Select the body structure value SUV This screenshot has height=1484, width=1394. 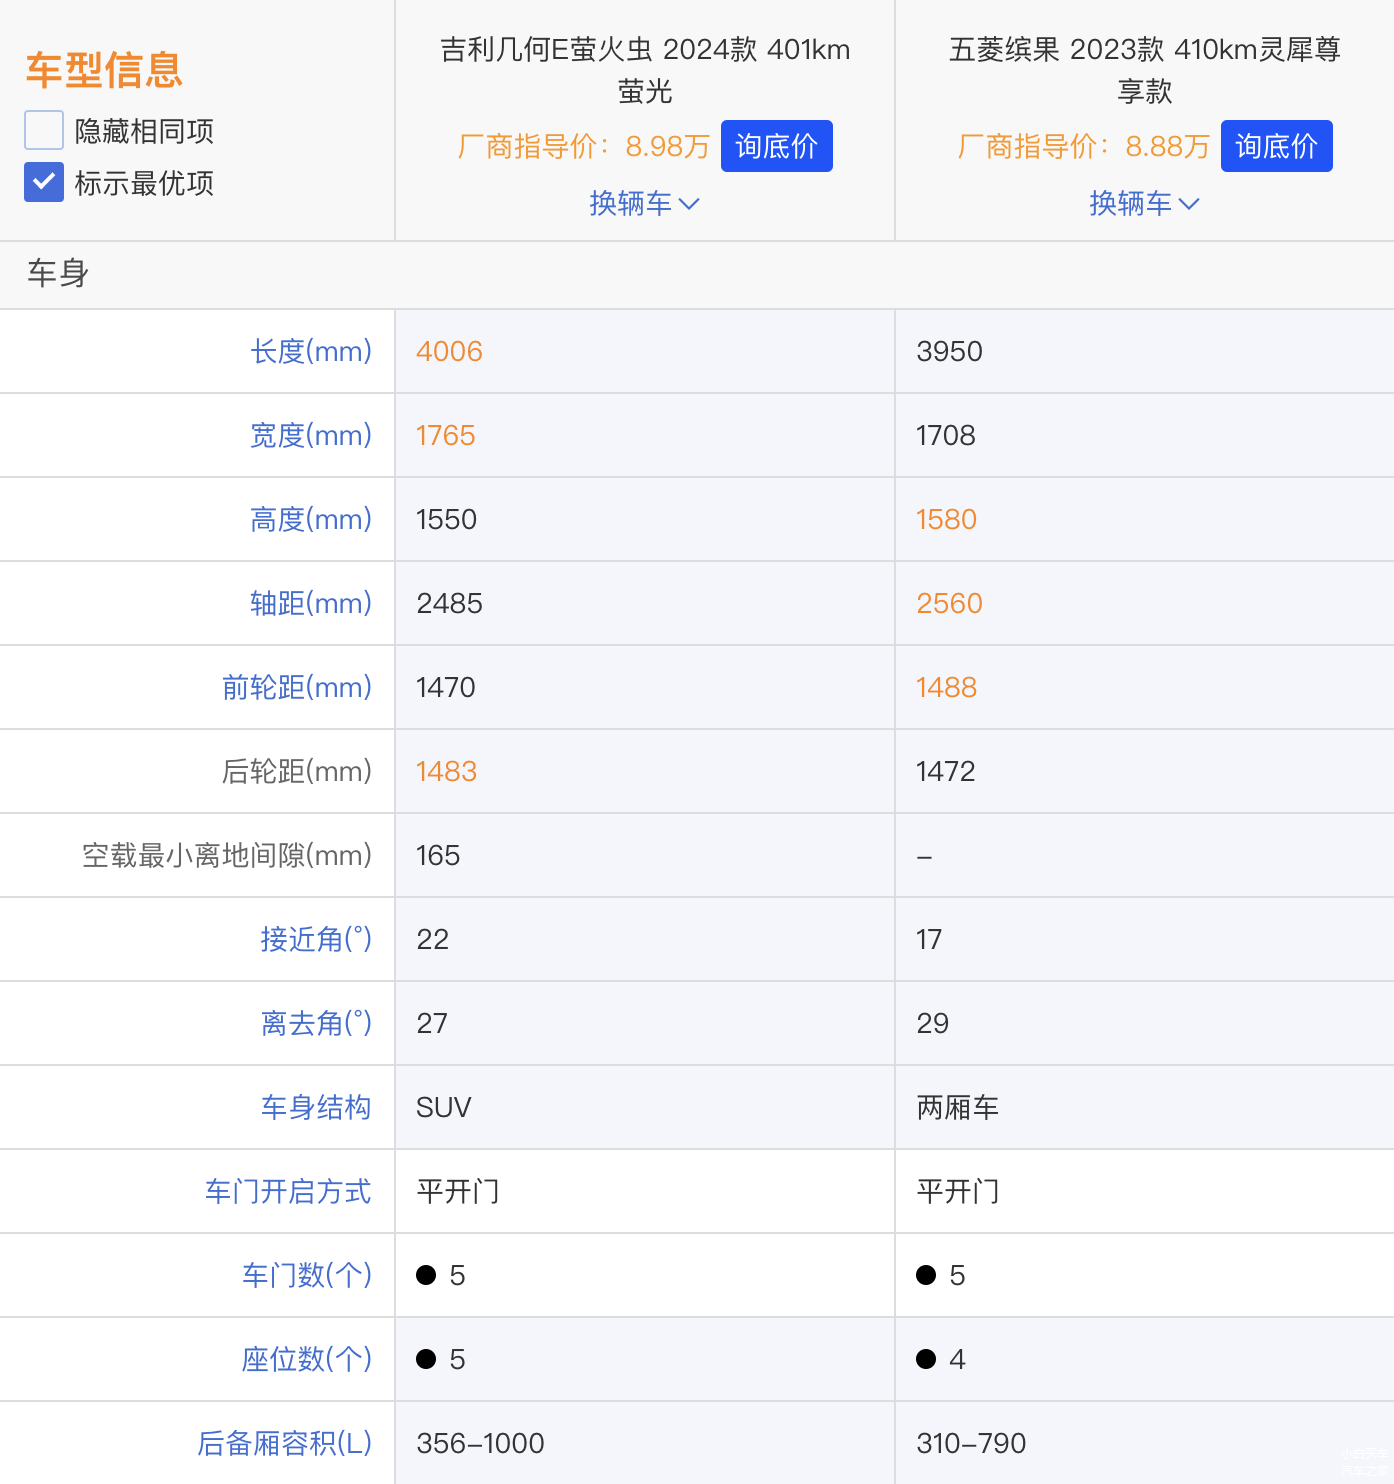443,1107
